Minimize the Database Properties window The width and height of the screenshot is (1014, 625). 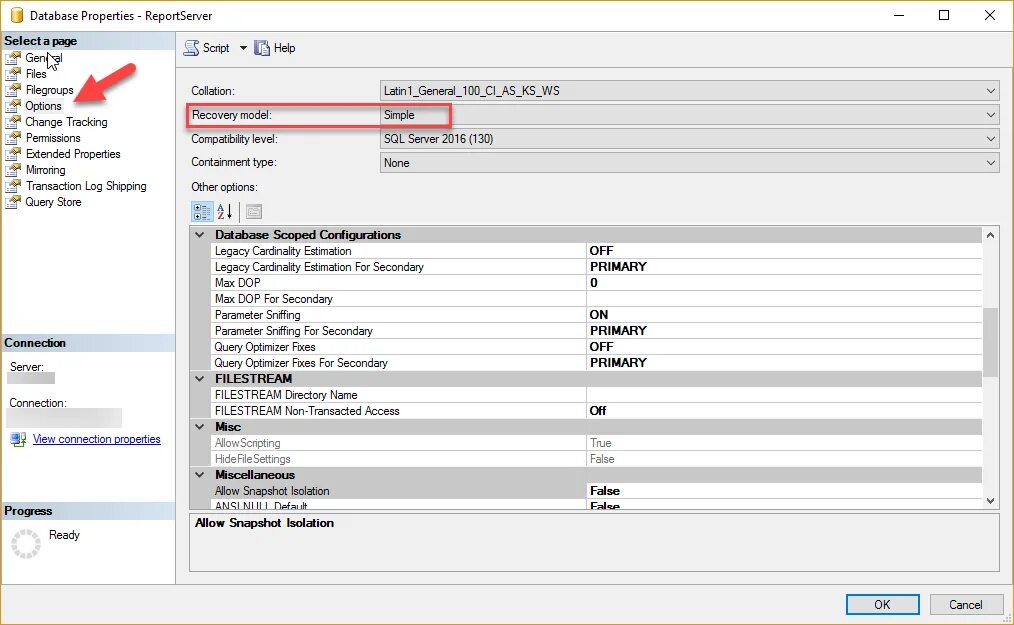pyautogui.click(x=899, y=15)
